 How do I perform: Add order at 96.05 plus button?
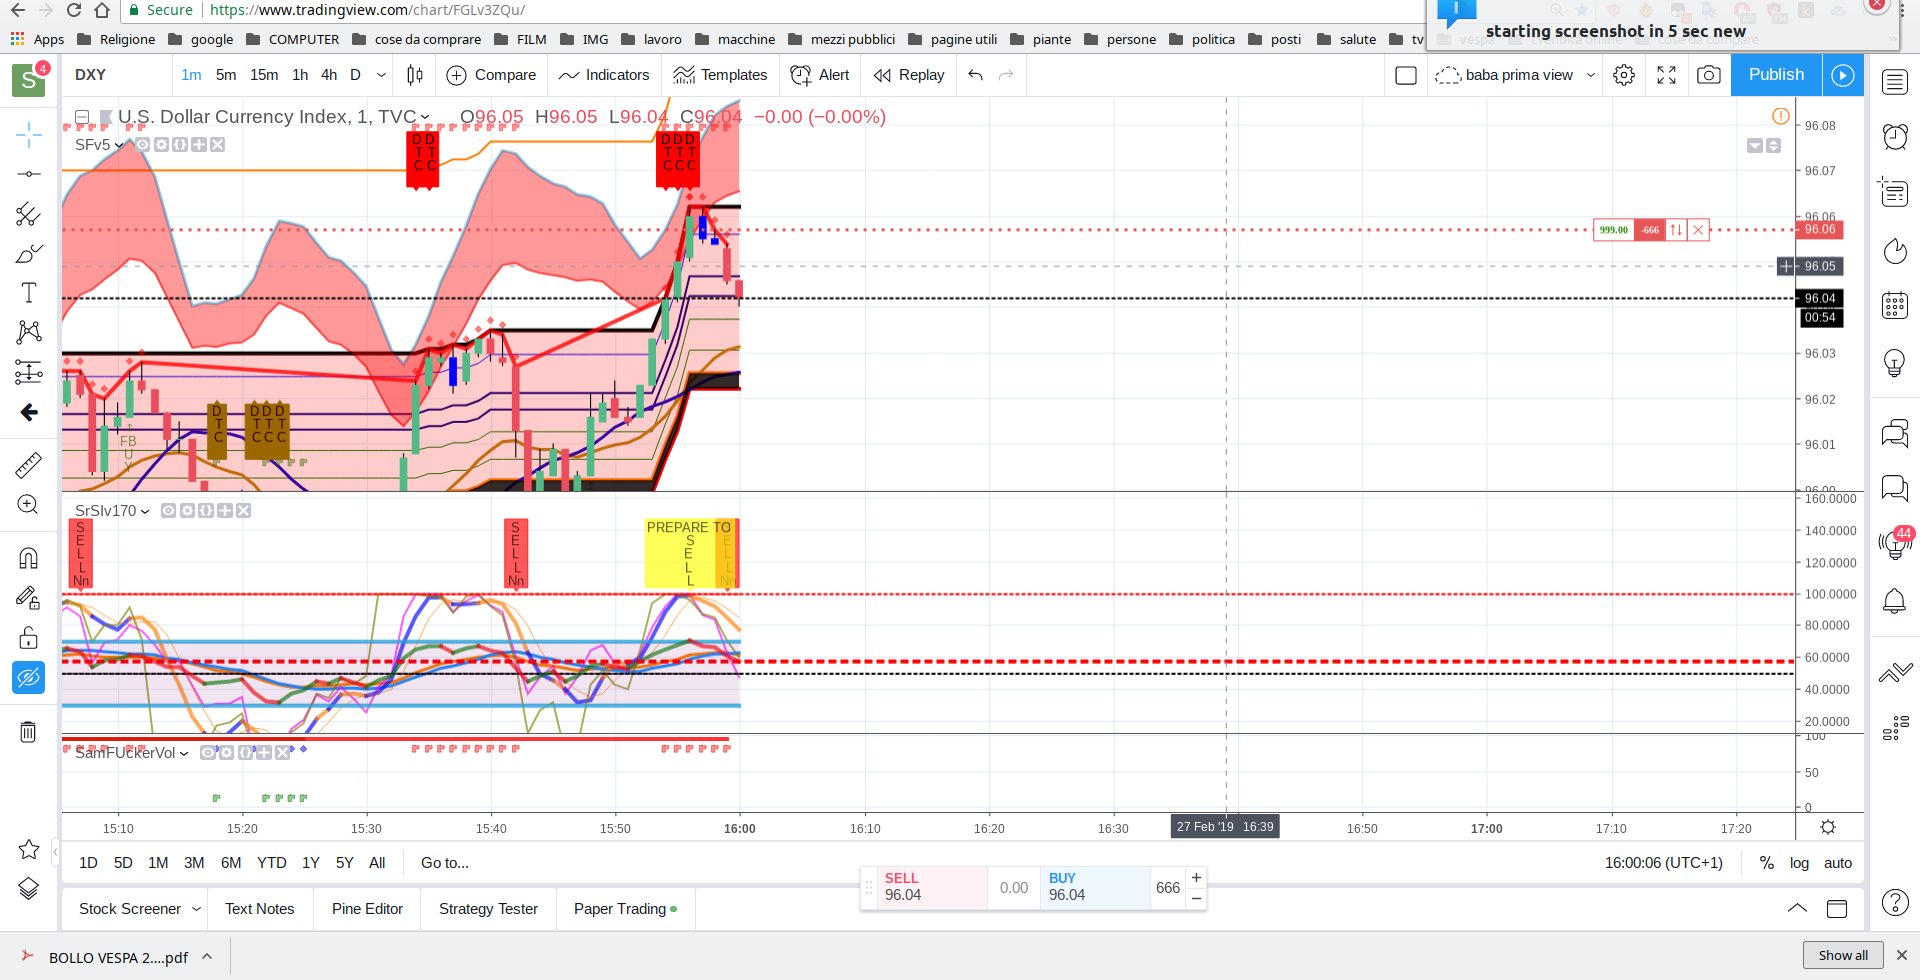click(1786, 266)
